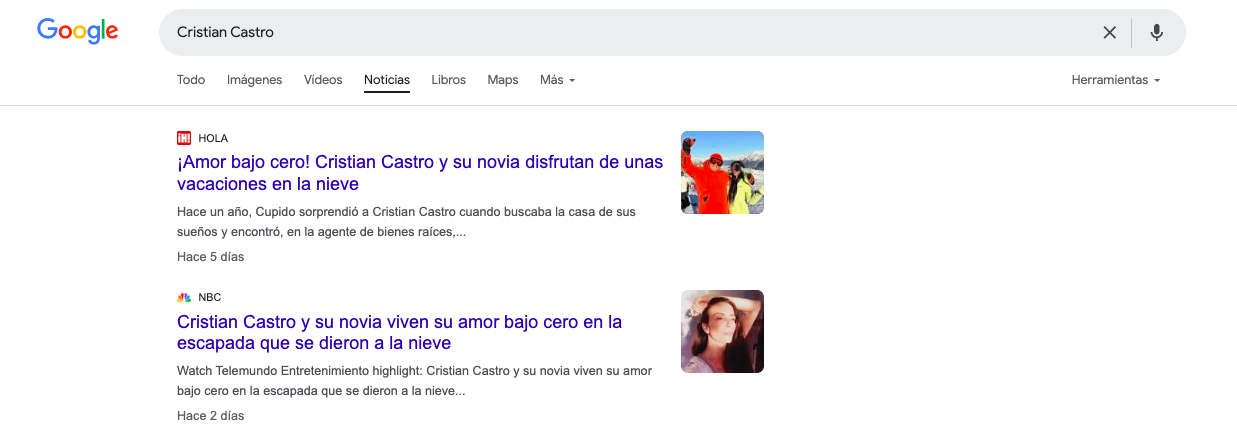The image size is (1237, 433).
Task: Click the NBC source name label
Action: 210,297
